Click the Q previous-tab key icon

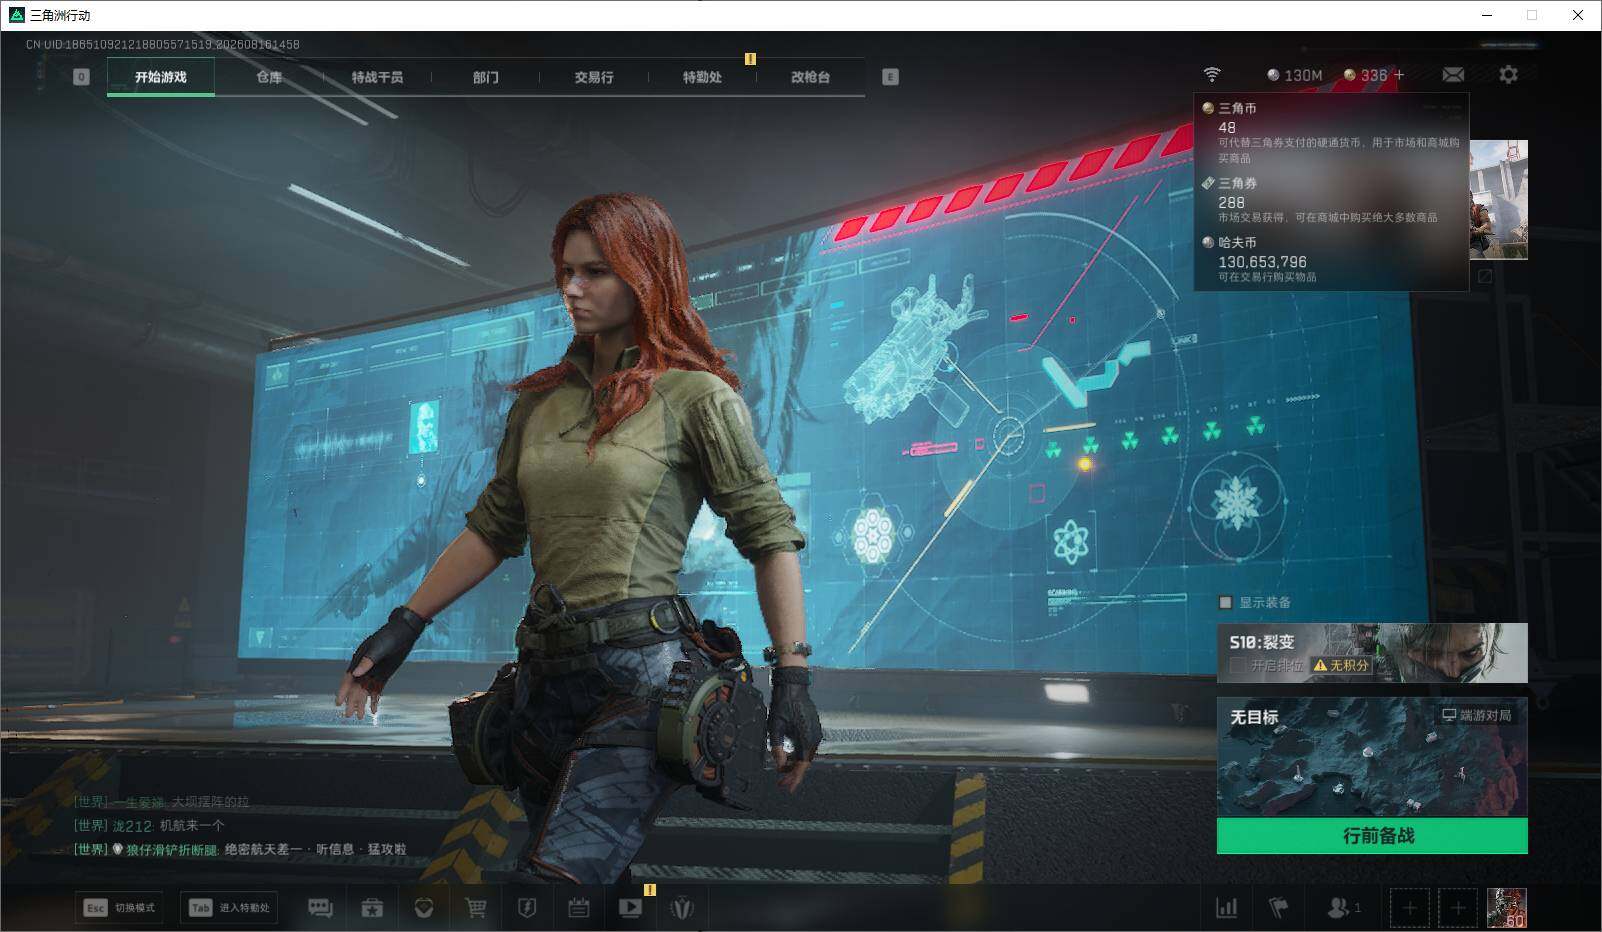82,77
